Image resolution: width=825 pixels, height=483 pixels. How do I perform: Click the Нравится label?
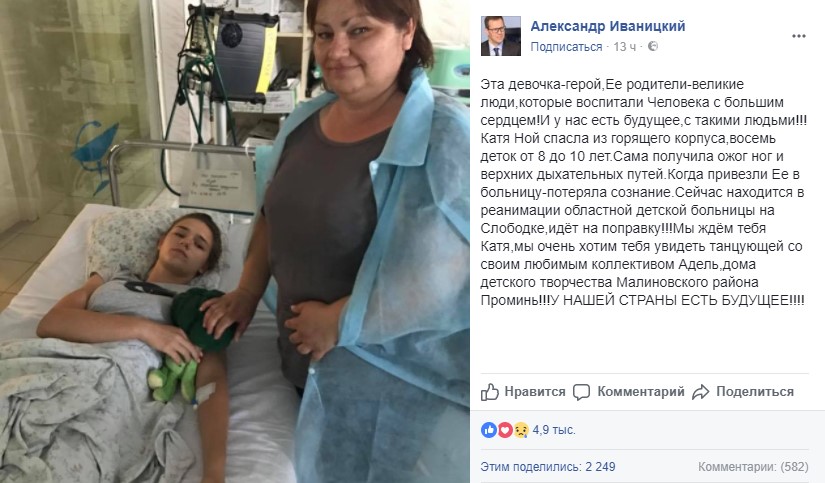click(535, 391)
